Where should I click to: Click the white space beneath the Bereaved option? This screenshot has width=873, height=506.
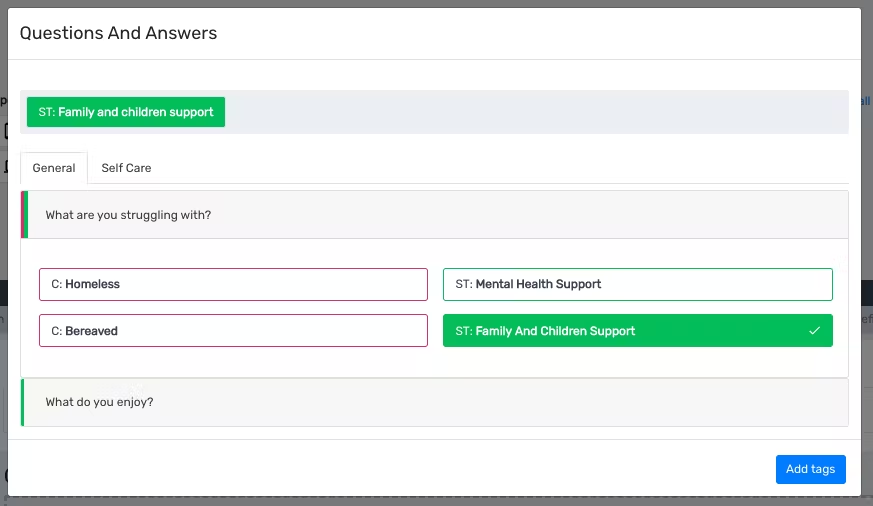tap(233, 362)
